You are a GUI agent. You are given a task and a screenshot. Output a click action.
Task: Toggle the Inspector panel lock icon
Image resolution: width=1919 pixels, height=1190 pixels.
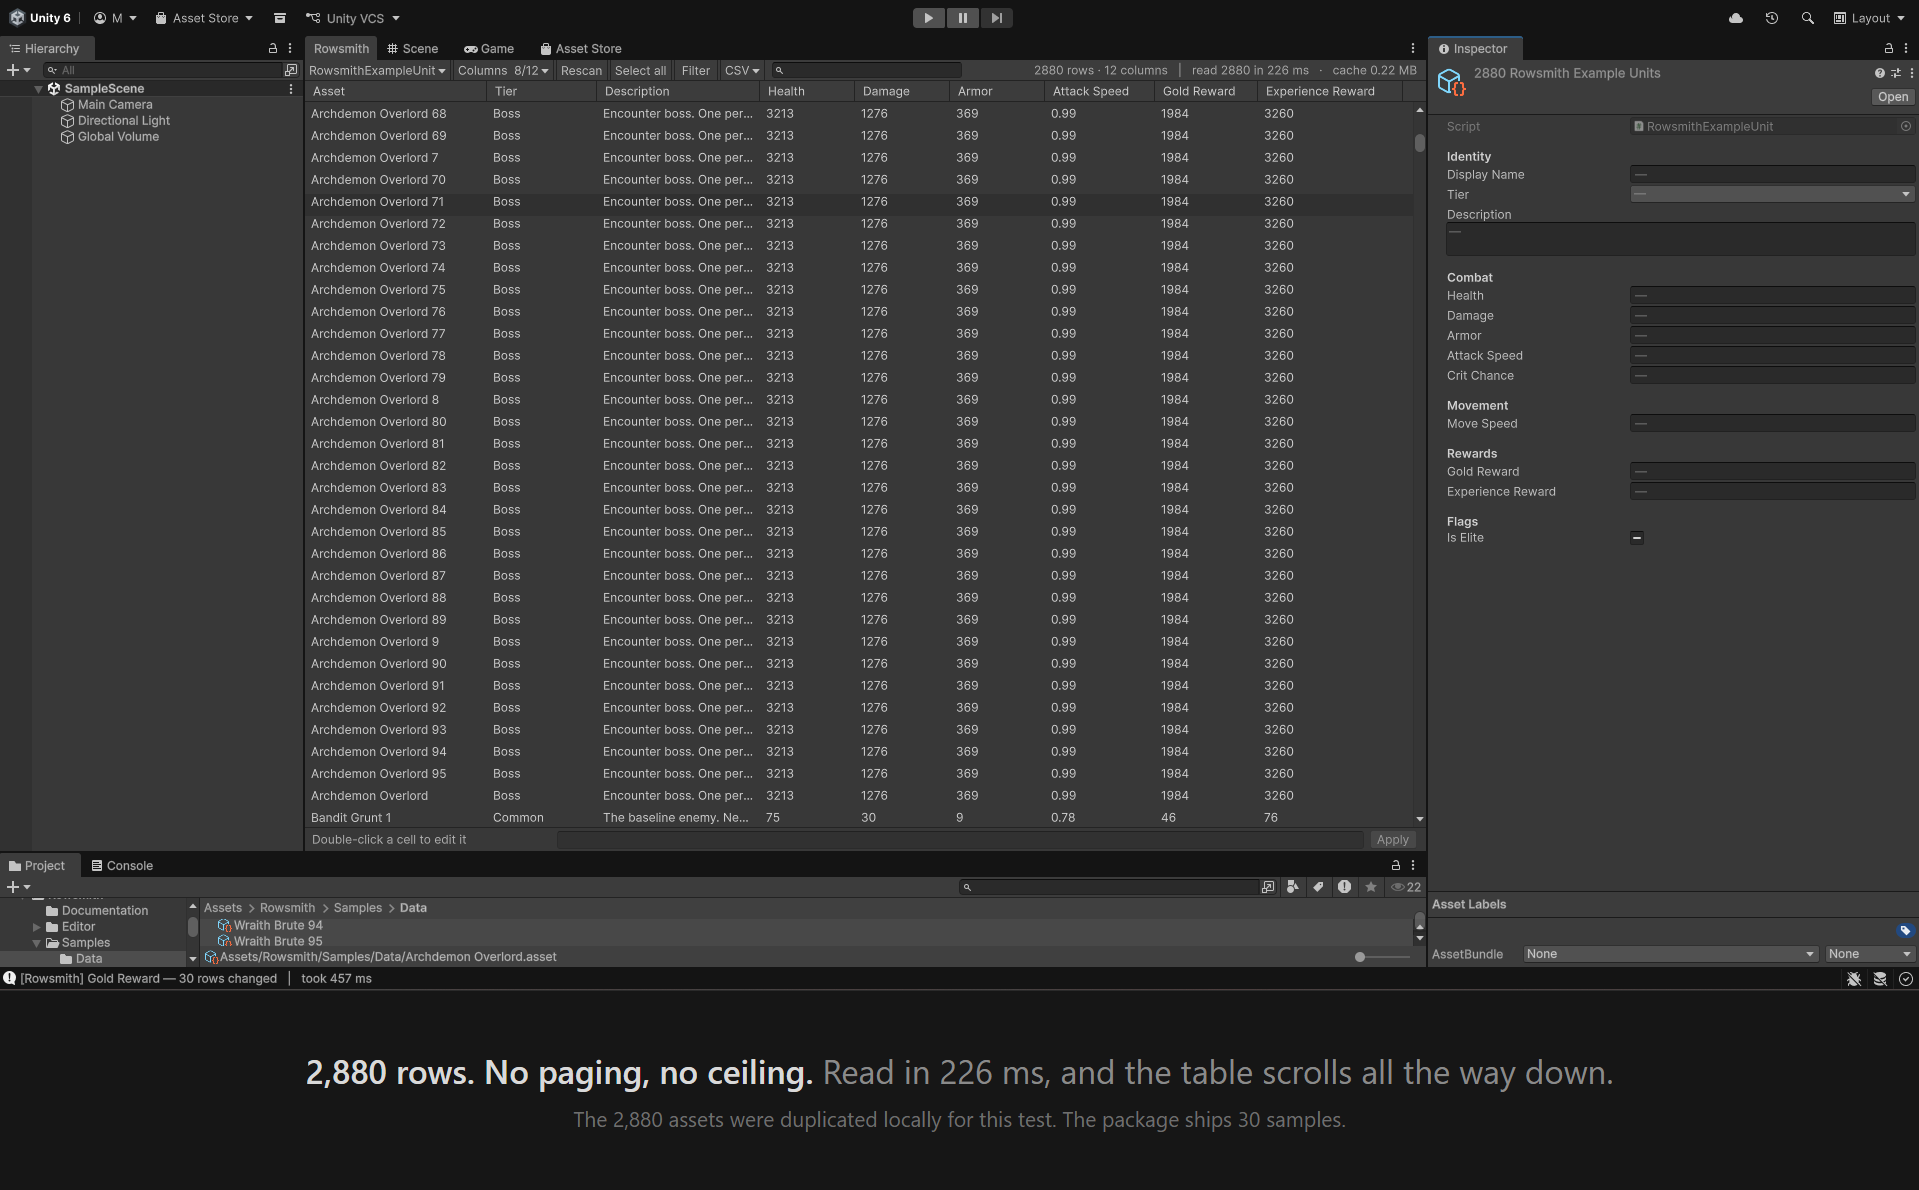[x=1888, y=48]
